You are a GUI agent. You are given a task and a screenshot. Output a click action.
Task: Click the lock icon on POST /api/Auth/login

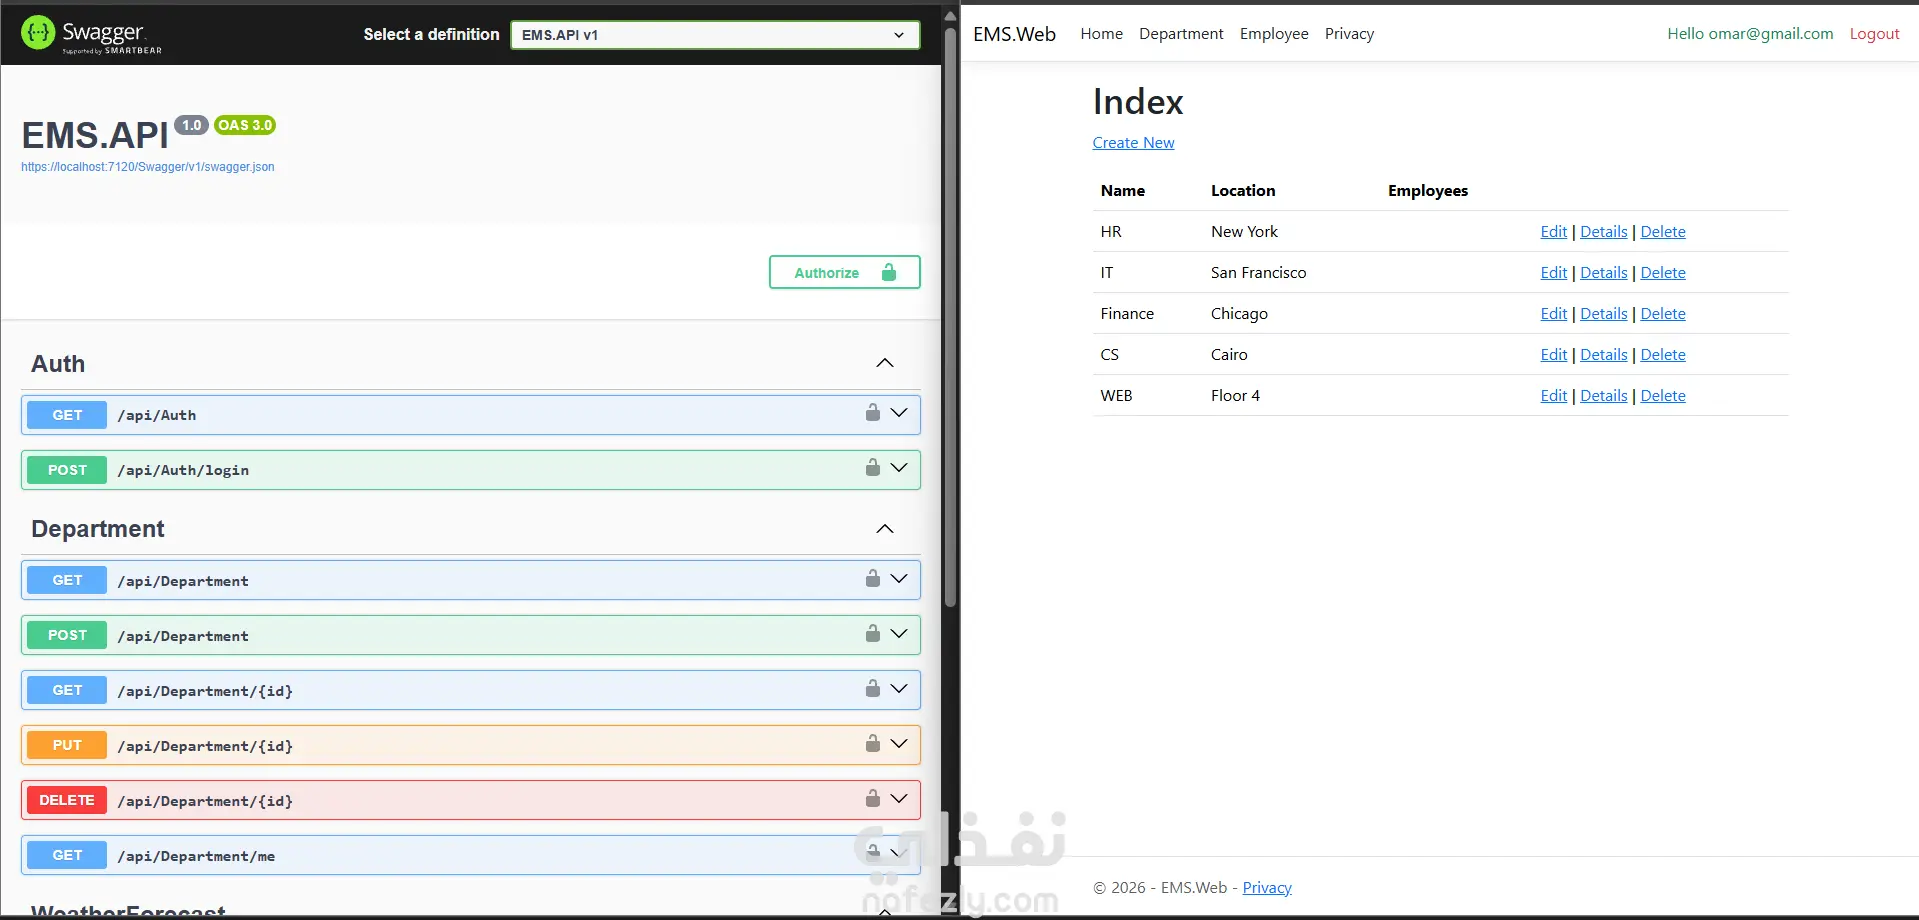(873, 468)
